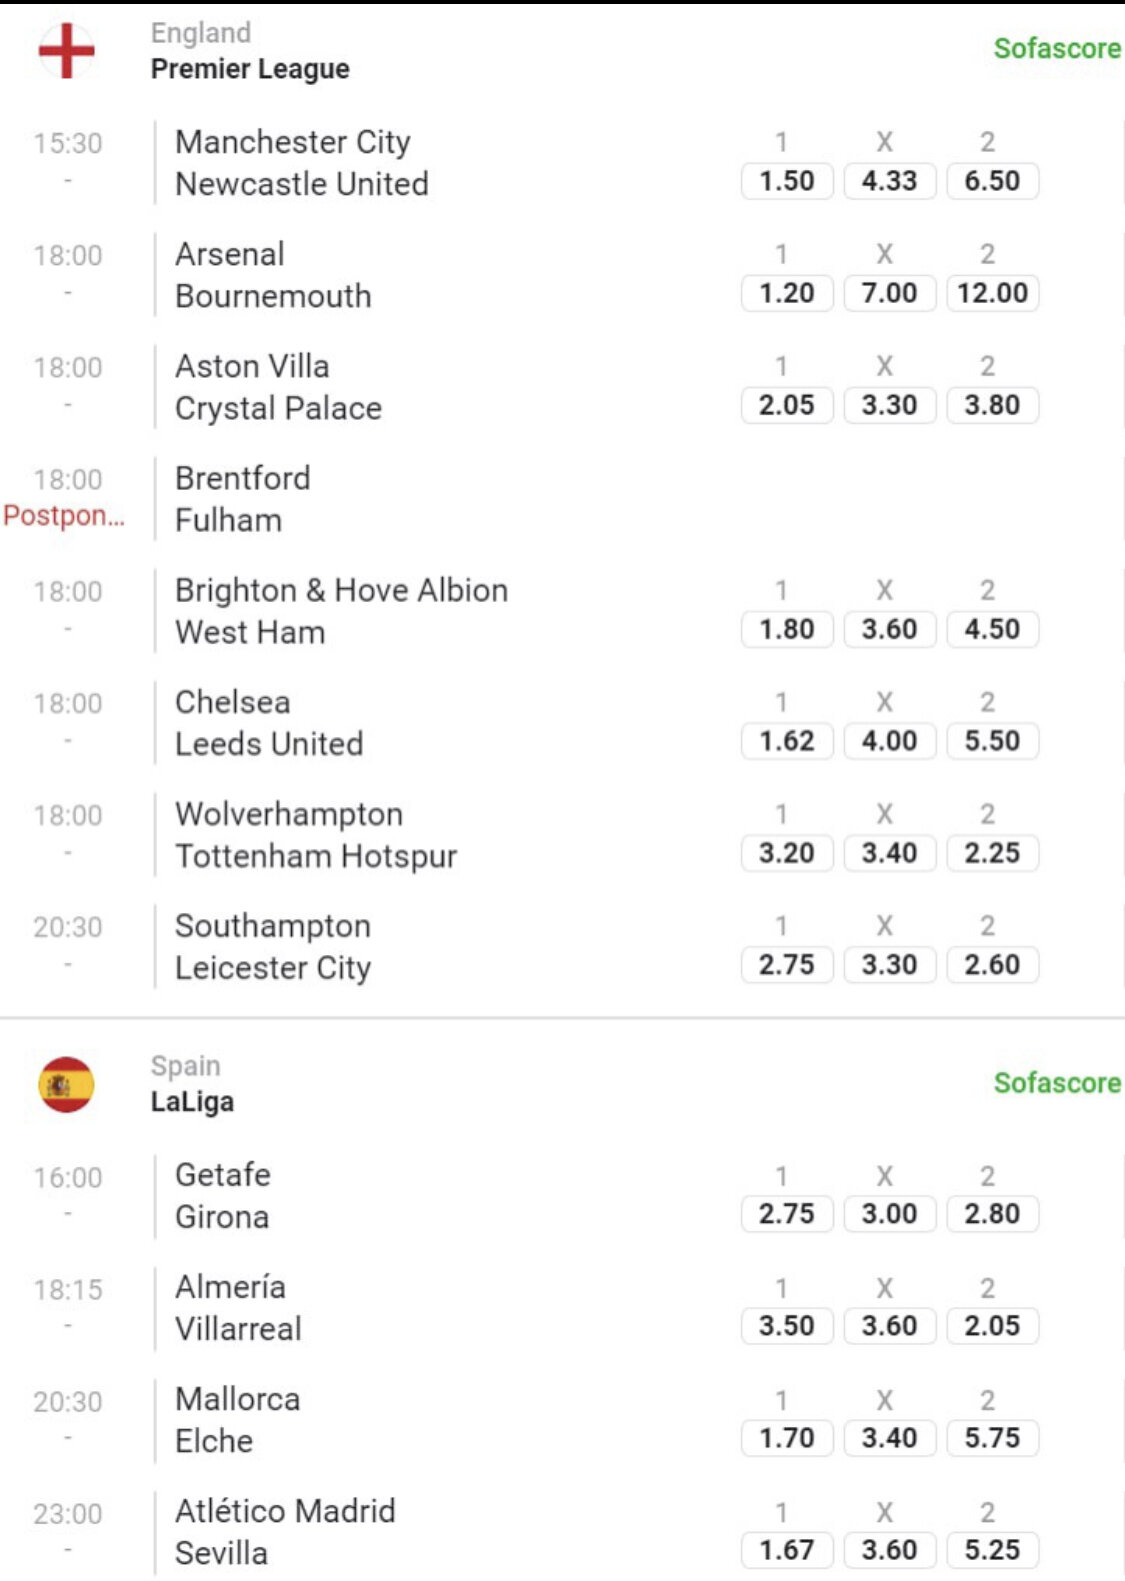The height and width of the screenshot is (1581, 1125).
Task: Pick Crystal Palace win odds 3.80
Action: pyautogui.click(x=992, y=405)
